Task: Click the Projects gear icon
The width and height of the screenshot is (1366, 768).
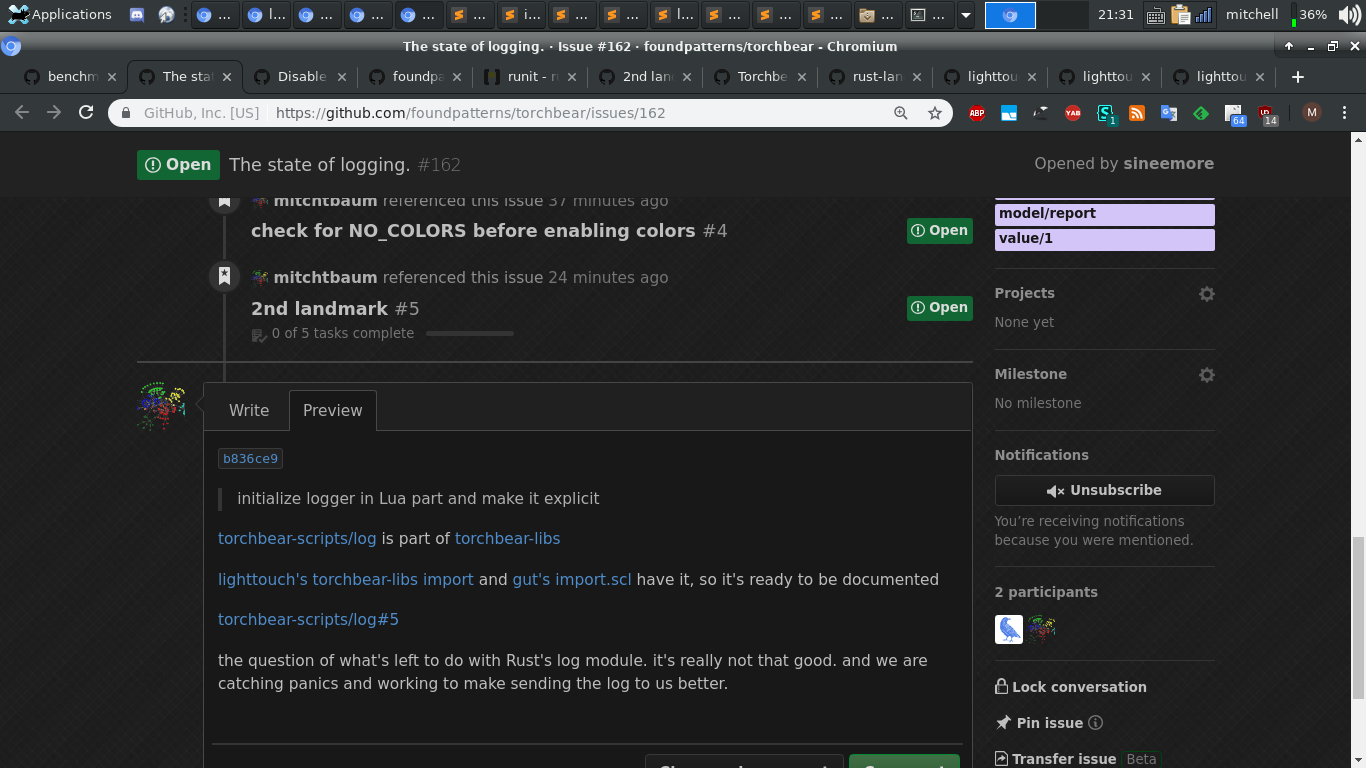Action: [1207, 294]
